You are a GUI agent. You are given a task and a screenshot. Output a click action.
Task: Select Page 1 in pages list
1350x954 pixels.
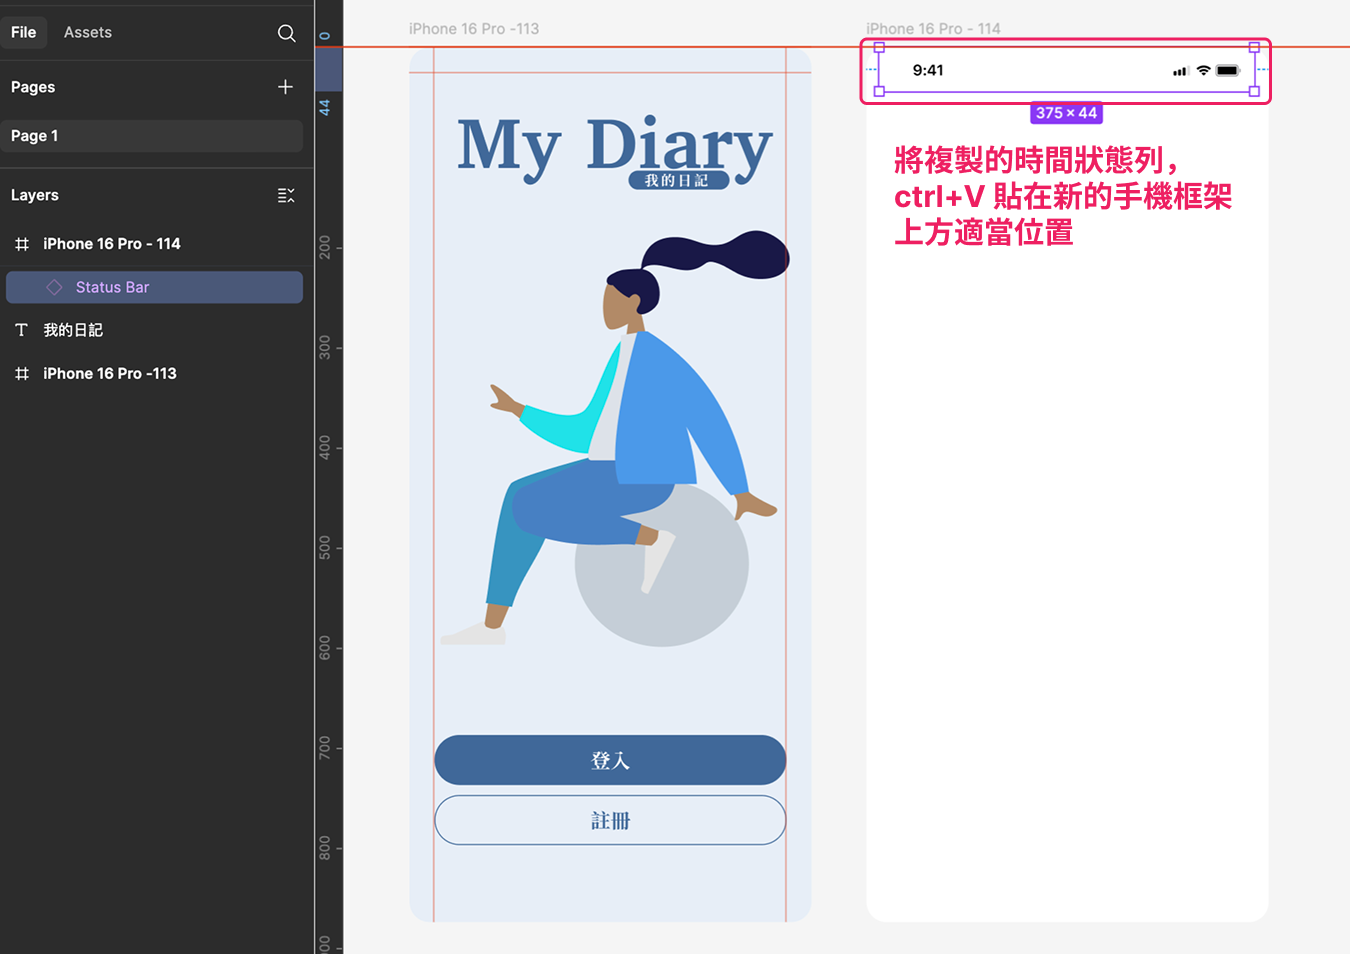[152, 136]
